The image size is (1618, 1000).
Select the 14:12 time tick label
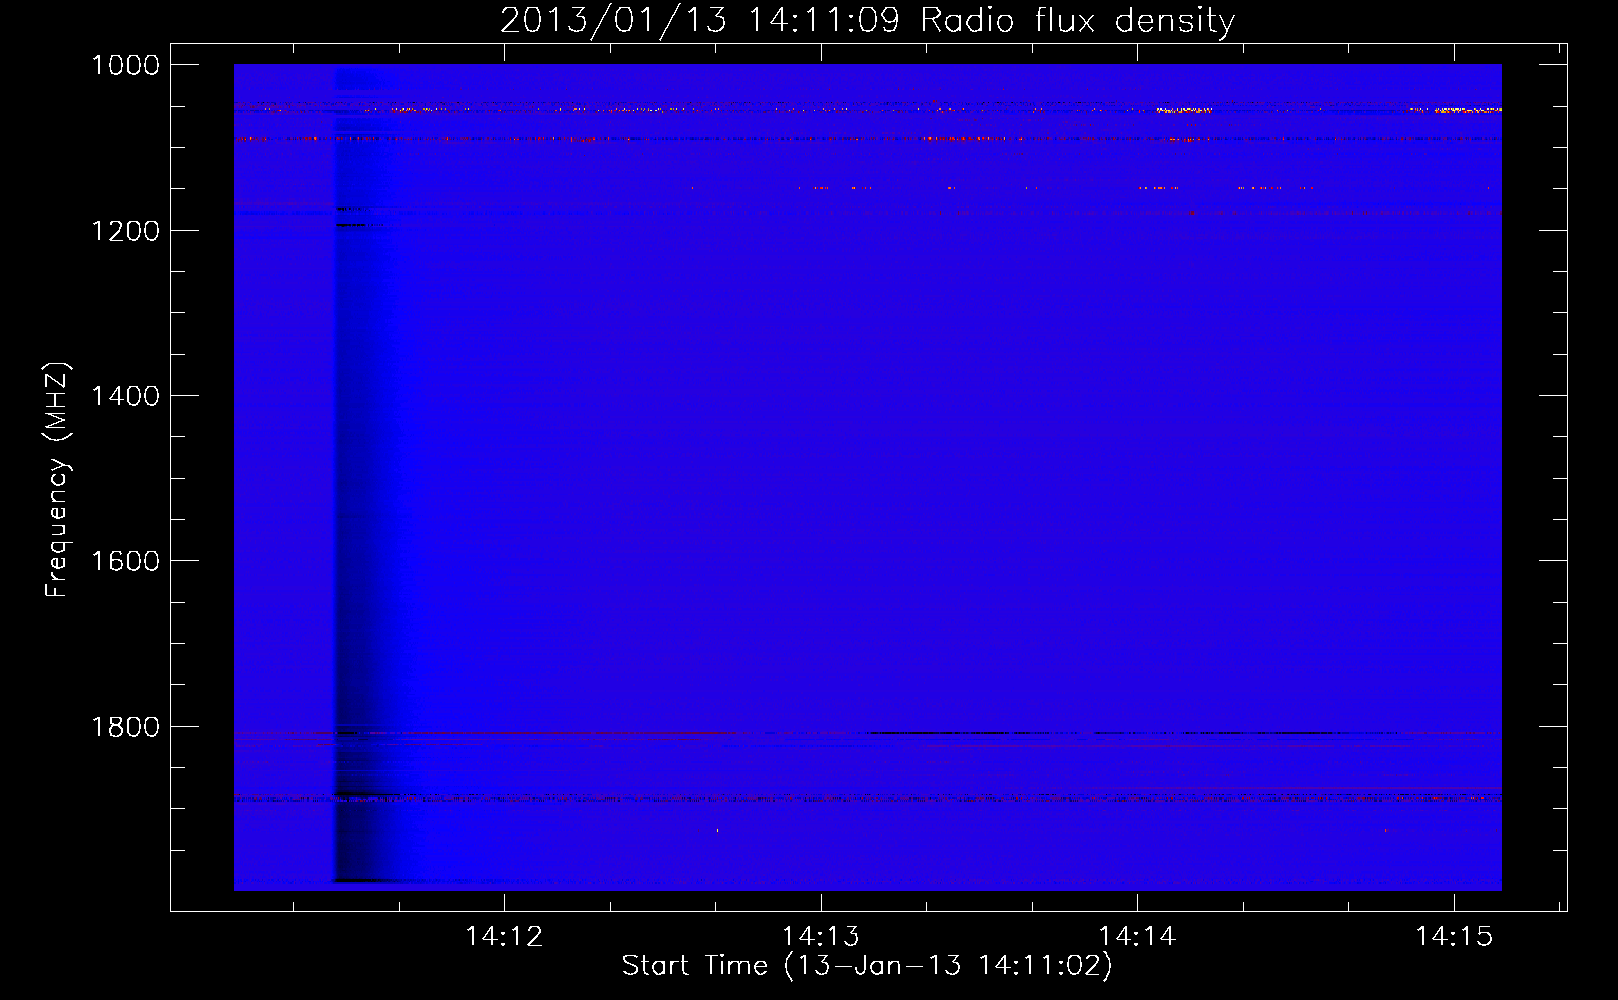click(504, 936)
